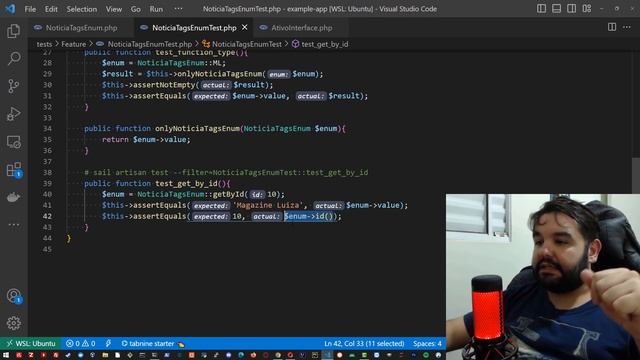Click 'Magazine Luiza' string literal
This screenshot has width=640, height=360.
pyautogui.click(x=268, y=205)
